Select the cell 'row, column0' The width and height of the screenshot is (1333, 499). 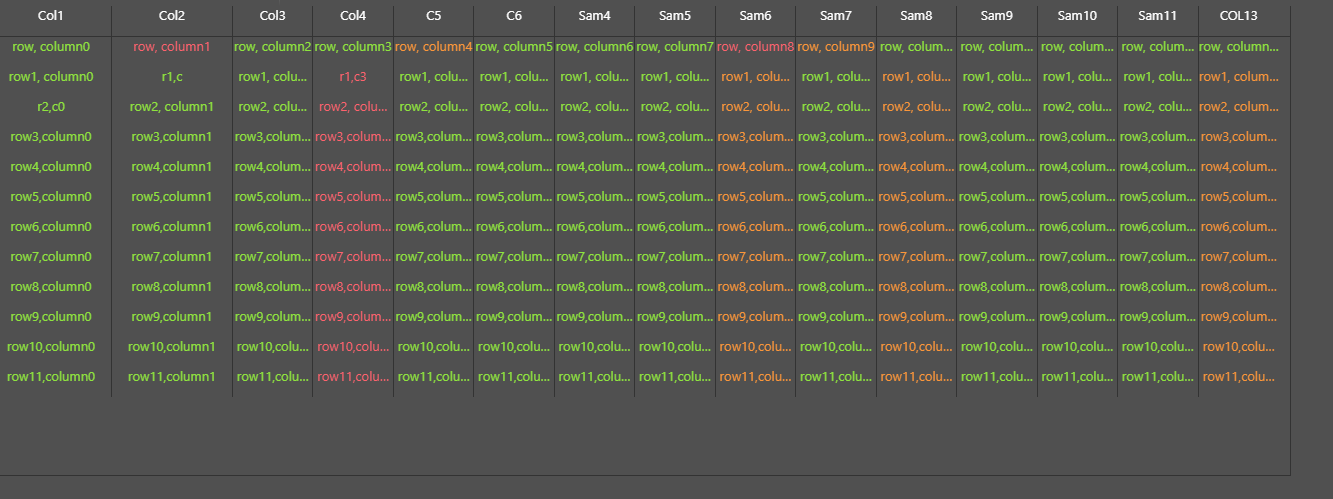coord(51,47)
